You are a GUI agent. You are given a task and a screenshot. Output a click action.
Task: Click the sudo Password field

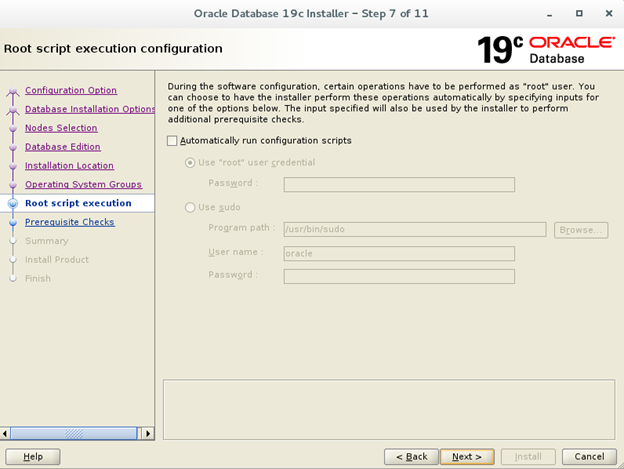(x=399, y=276)
